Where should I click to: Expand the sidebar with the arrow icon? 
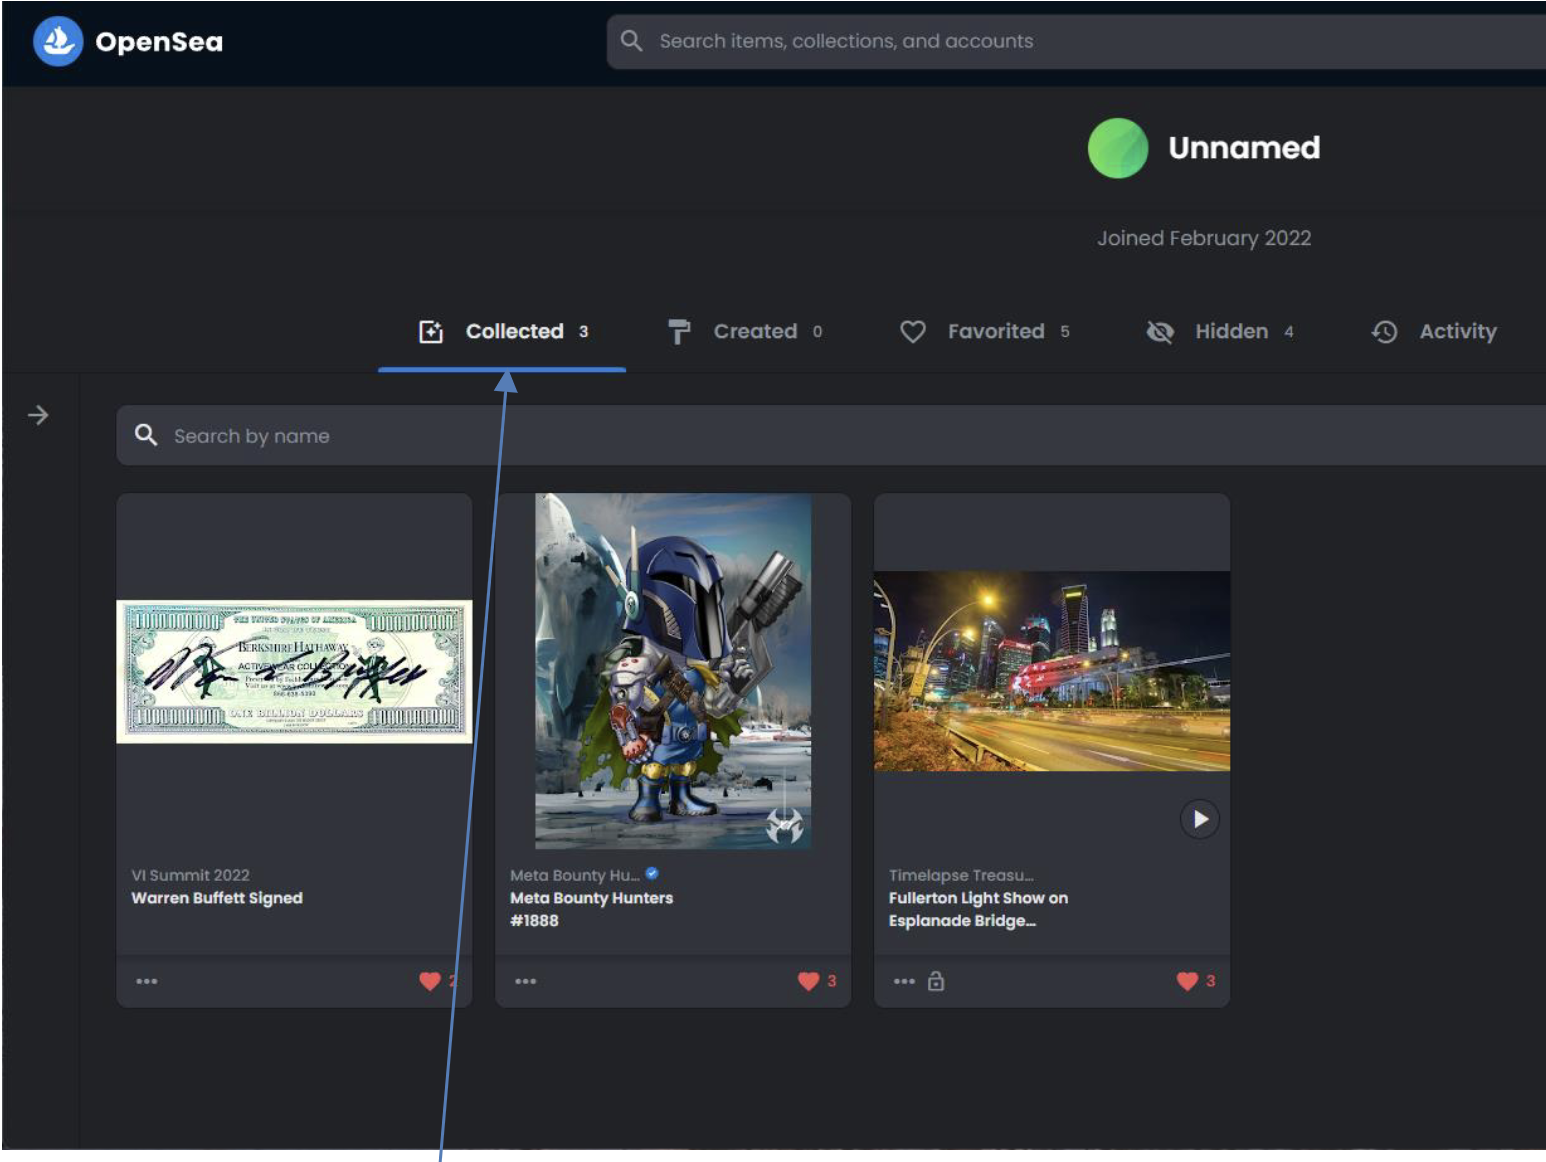(x=38, y=415)
